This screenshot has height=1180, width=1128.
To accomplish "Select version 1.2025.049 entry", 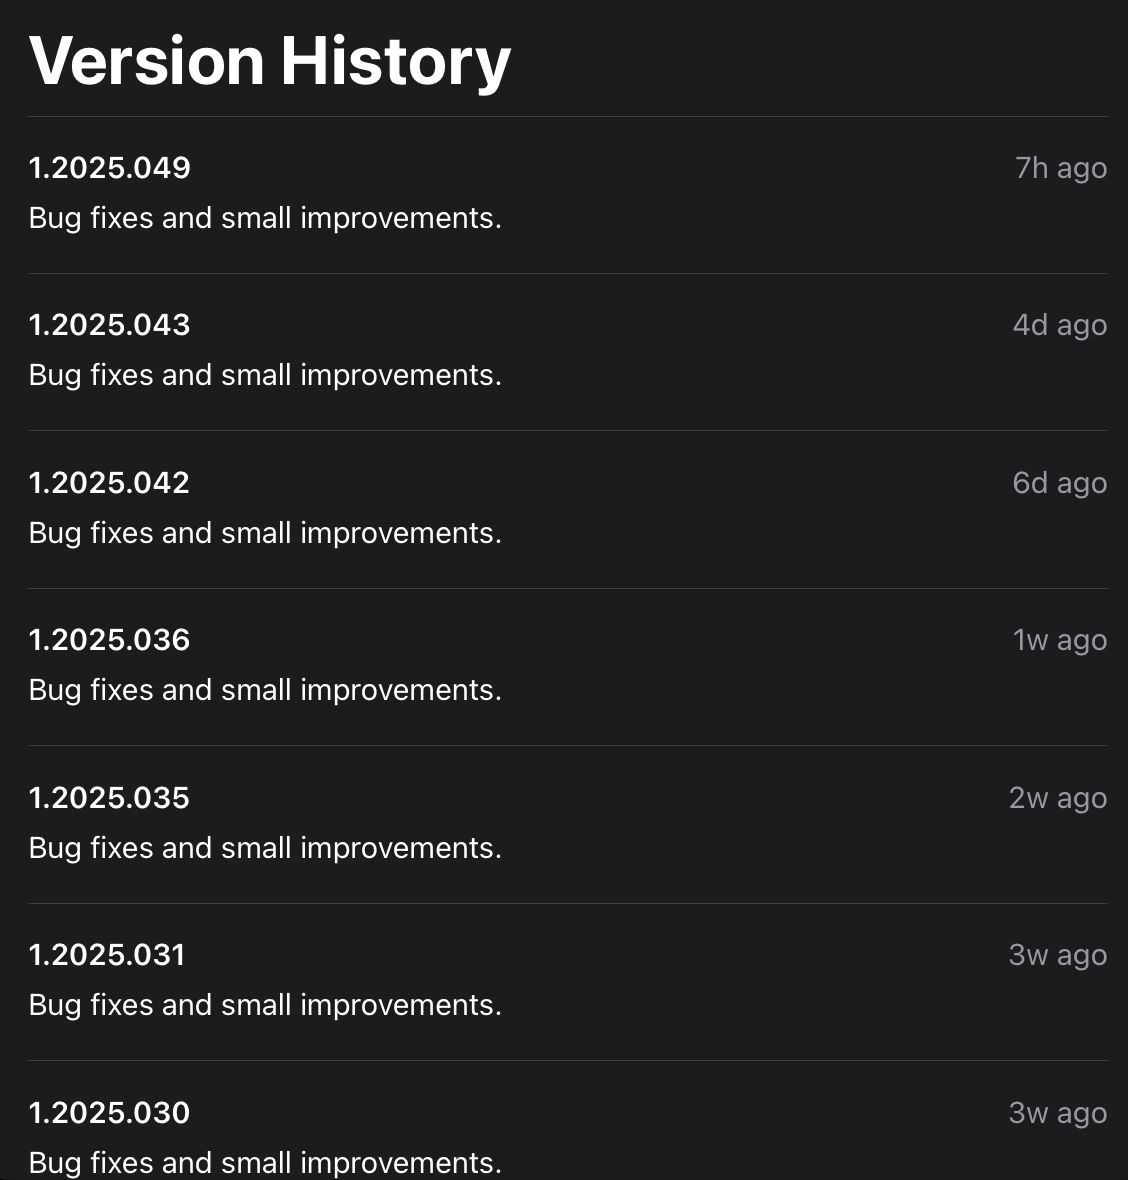I will coord(110,168).
